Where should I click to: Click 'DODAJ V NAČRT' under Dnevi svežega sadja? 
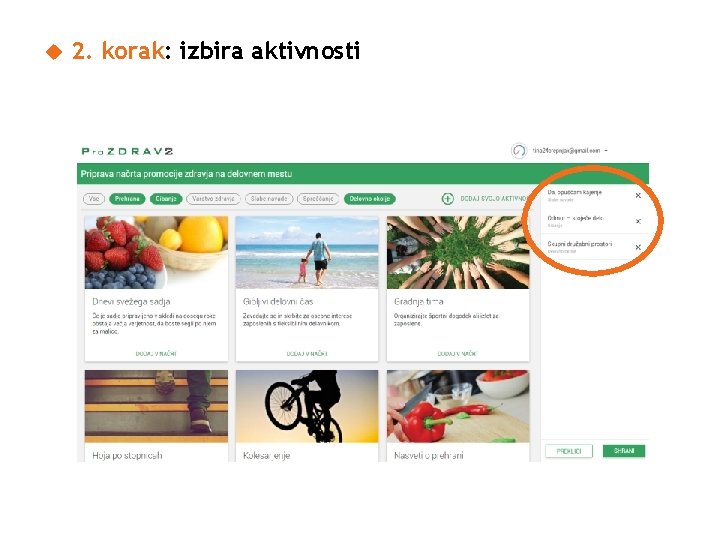[x=156, y=354]
